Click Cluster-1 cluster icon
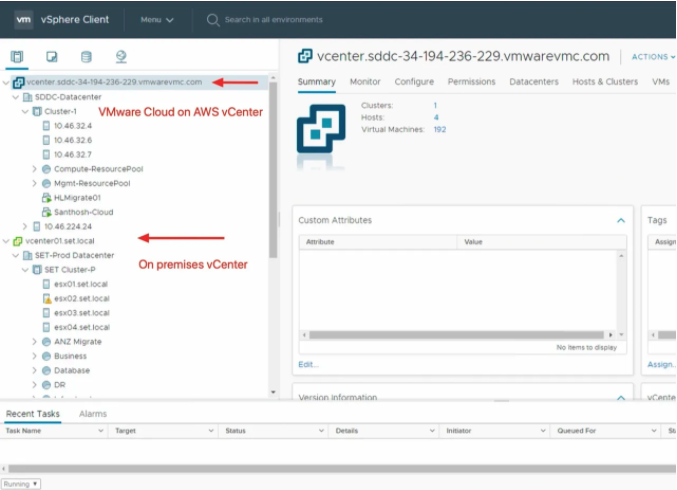This screenshot has height=490, width=677. [38, 111]
